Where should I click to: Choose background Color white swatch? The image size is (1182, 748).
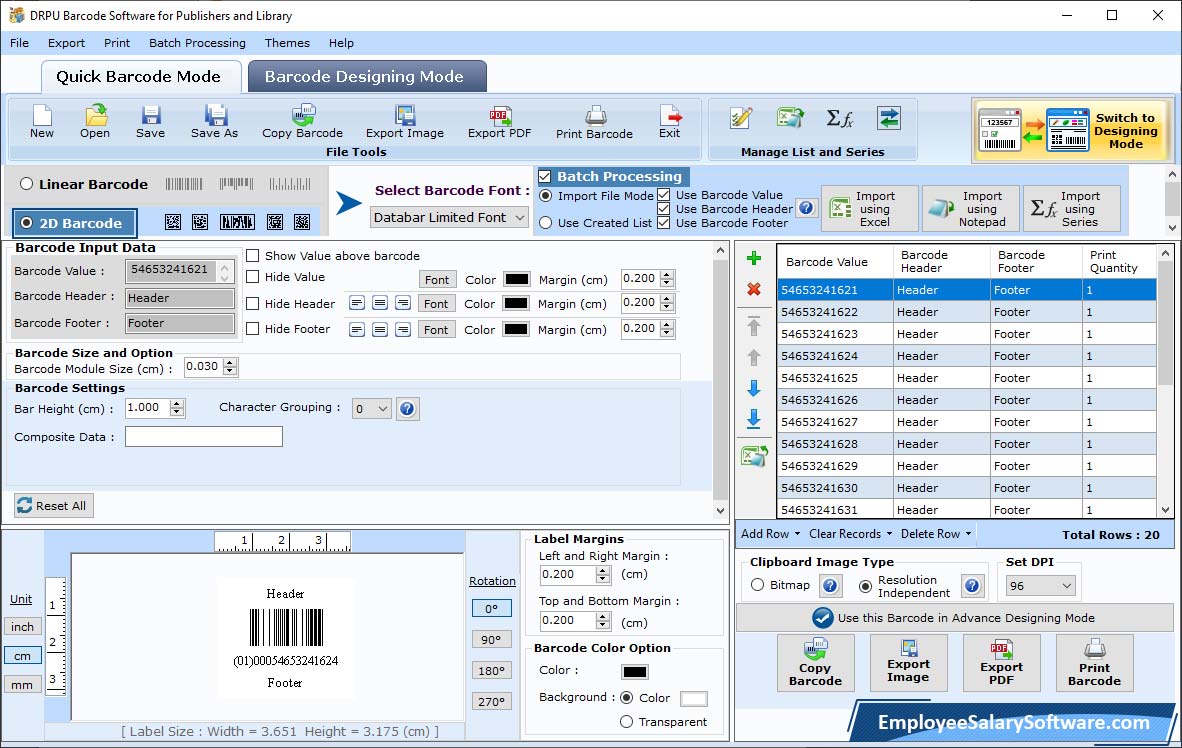694,698
